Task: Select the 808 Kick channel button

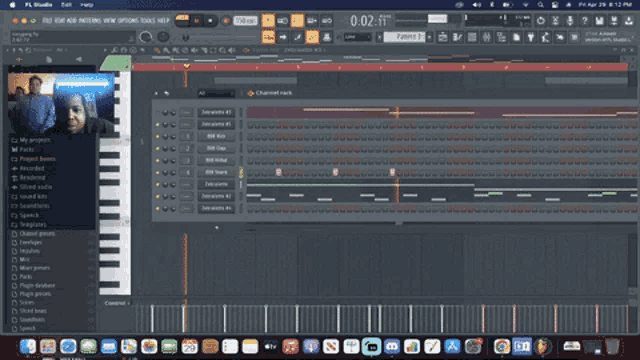Action: (x=216, y=136)
